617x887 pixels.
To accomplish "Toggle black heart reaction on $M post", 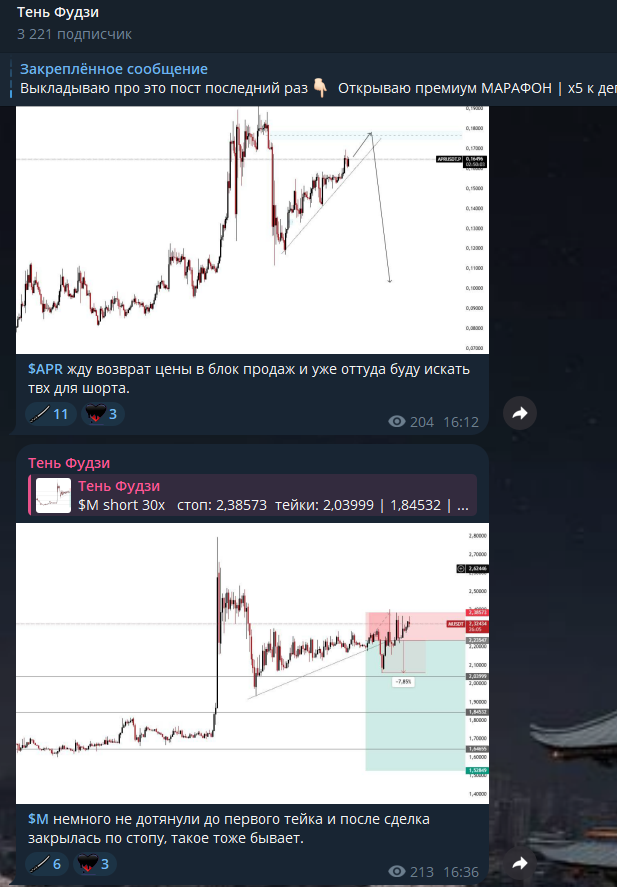I will 94,864.
